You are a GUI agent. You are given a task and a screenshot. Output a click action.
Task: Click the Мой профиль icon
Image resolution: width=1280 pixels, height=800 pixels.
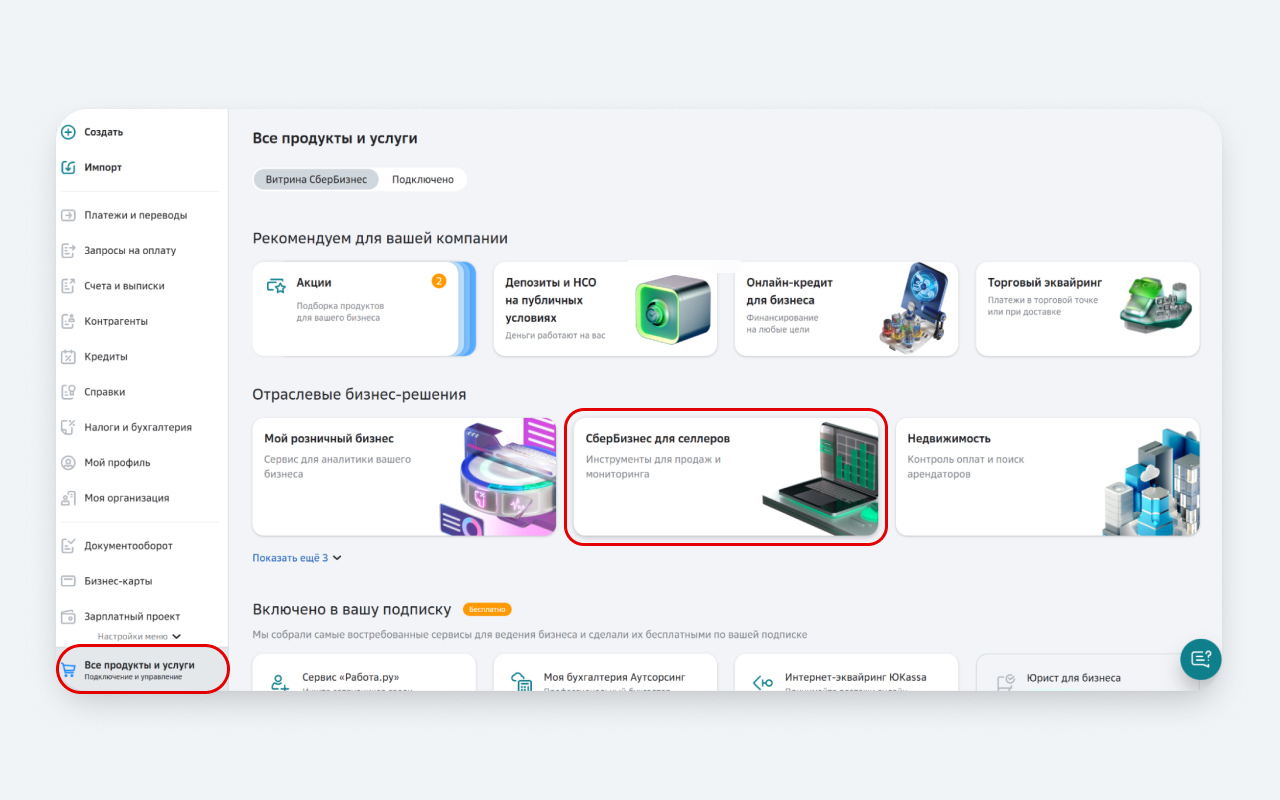click(68, 463)
